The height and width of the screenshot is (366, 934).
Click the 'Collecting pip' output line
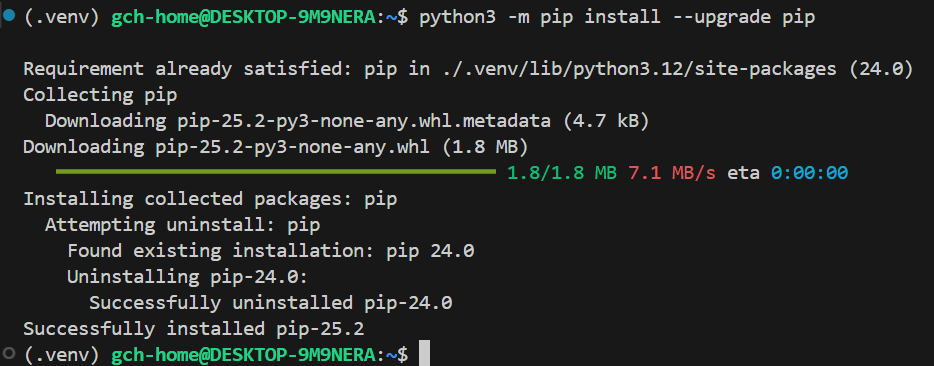(x=100, y=95)
